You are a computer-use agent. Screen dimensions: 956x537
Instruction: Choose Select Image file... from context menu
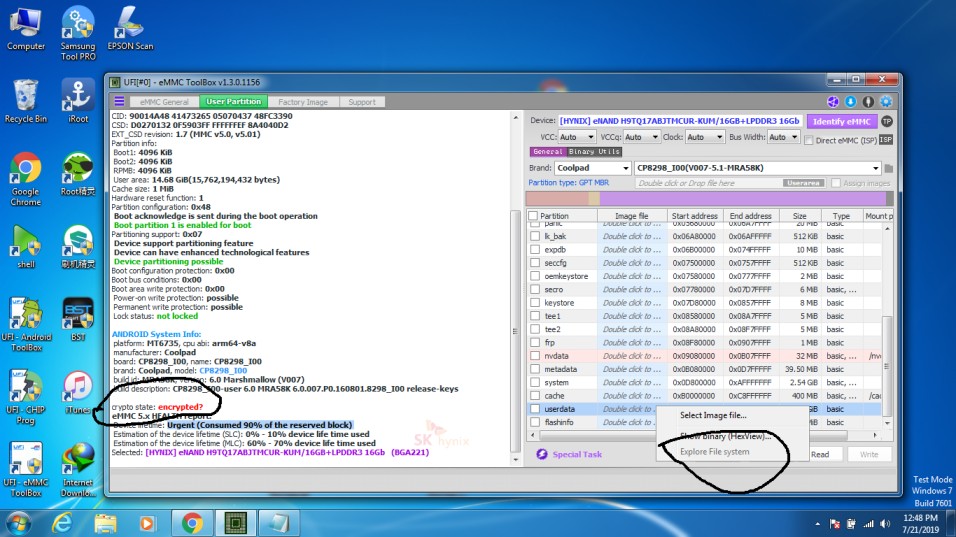click(x=713, y=415)
